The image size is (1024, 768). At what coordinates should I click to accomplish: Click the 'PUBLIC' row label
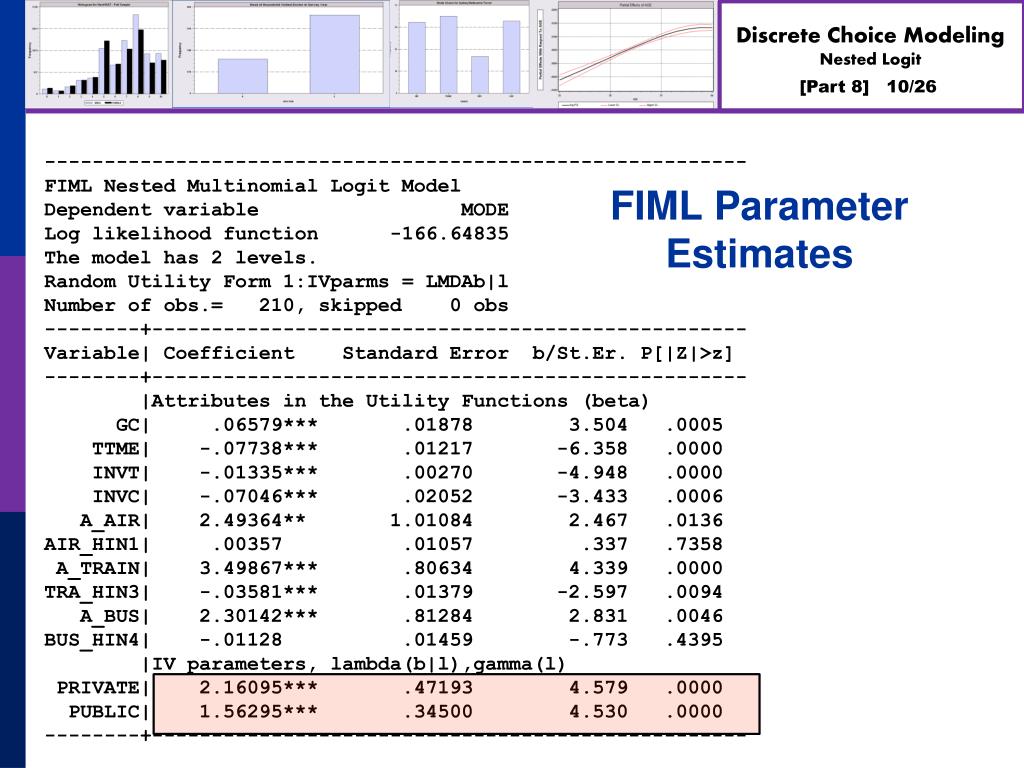[104, 712]
